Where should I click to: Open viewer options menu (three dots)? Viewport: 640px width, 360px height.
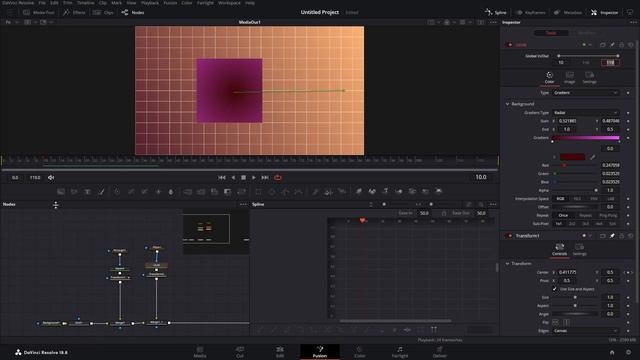[493, 22]
